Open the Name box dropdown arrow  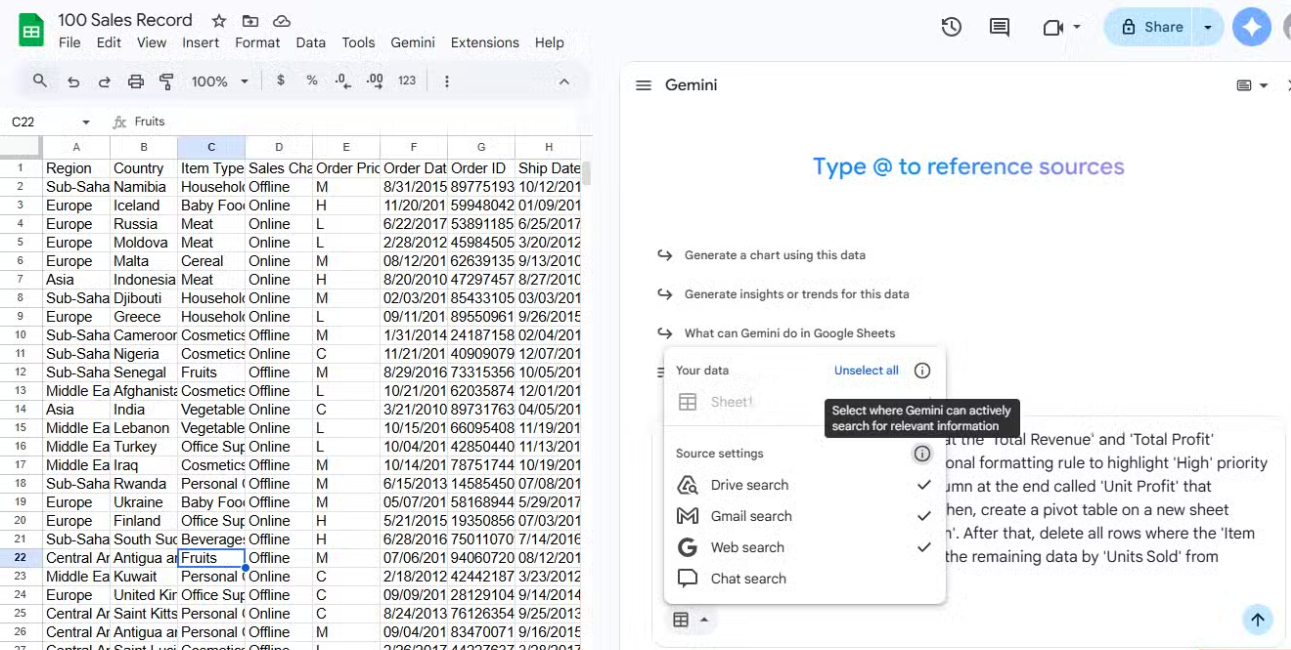coord(86,122)
